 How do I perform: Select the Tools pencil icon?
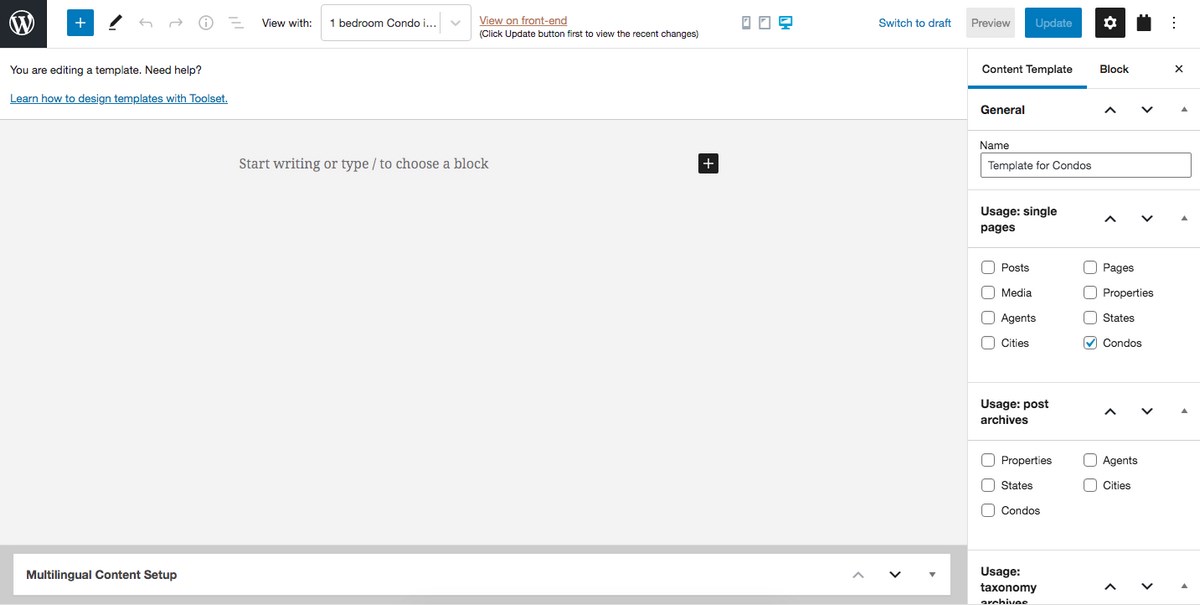[115, 23]
